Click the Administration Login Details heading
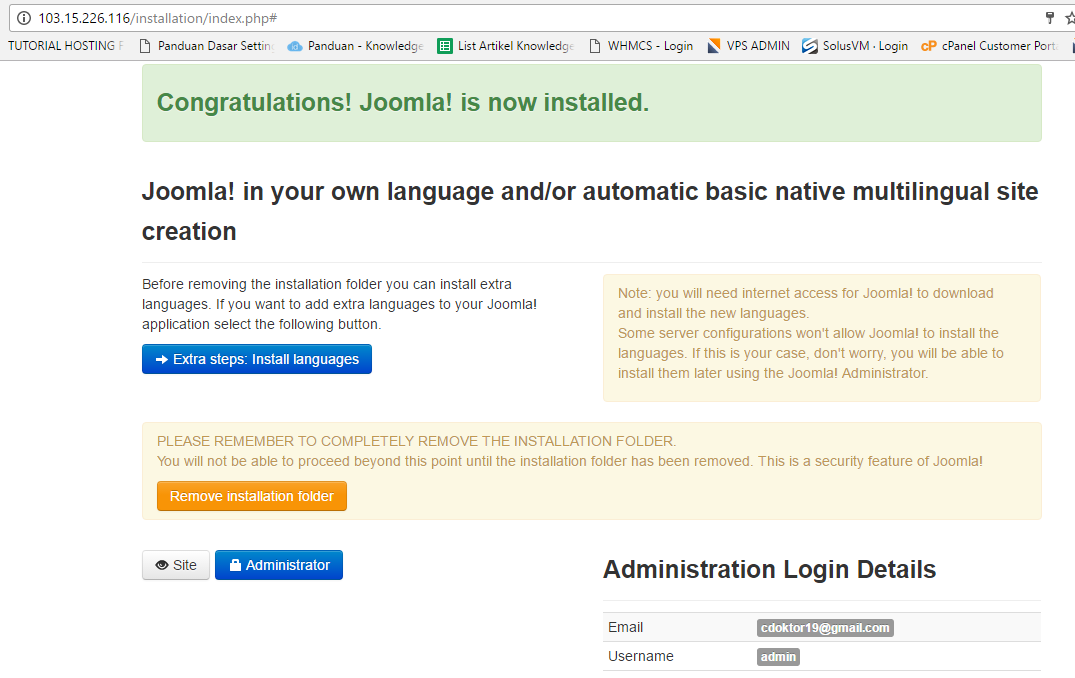This screenshot has width=1075, height=678. click(x=769, y=570)
